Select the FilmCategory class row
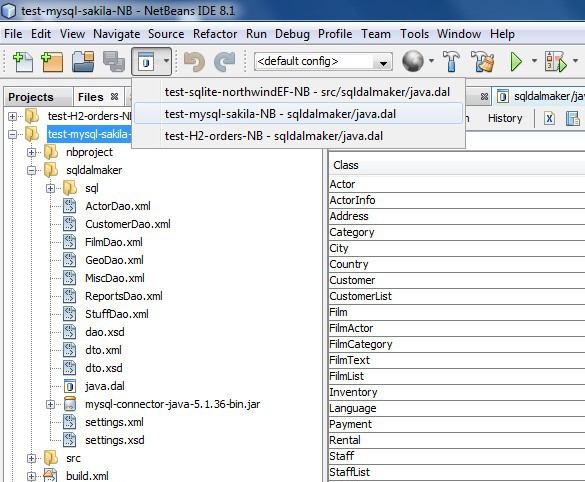The width and height of the screenshot is (585, 482). [457, 344]
